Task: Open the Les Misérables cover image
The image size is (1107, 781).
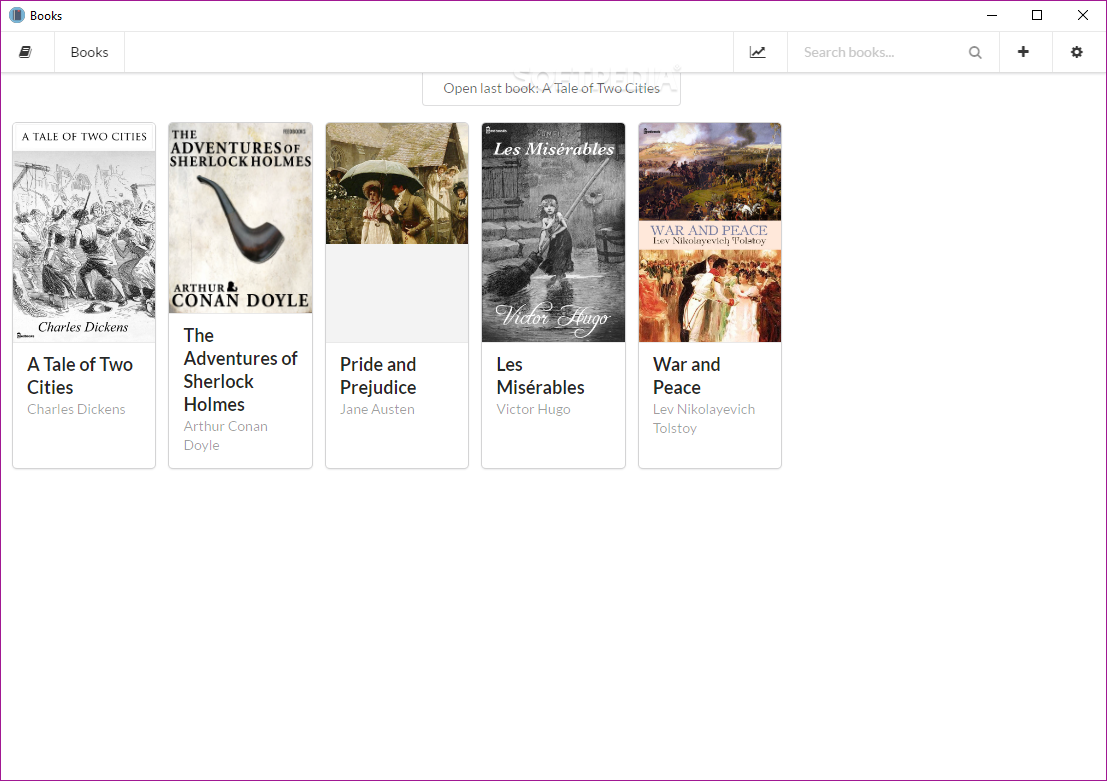Action: coord(554,232)
